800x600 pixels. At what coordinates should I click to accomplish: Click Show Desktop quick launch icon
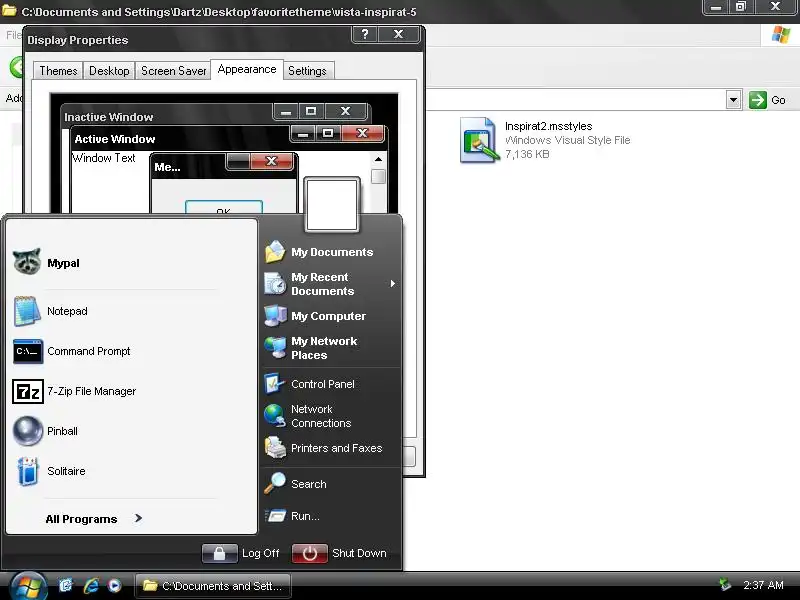click(x=66, y=585)
